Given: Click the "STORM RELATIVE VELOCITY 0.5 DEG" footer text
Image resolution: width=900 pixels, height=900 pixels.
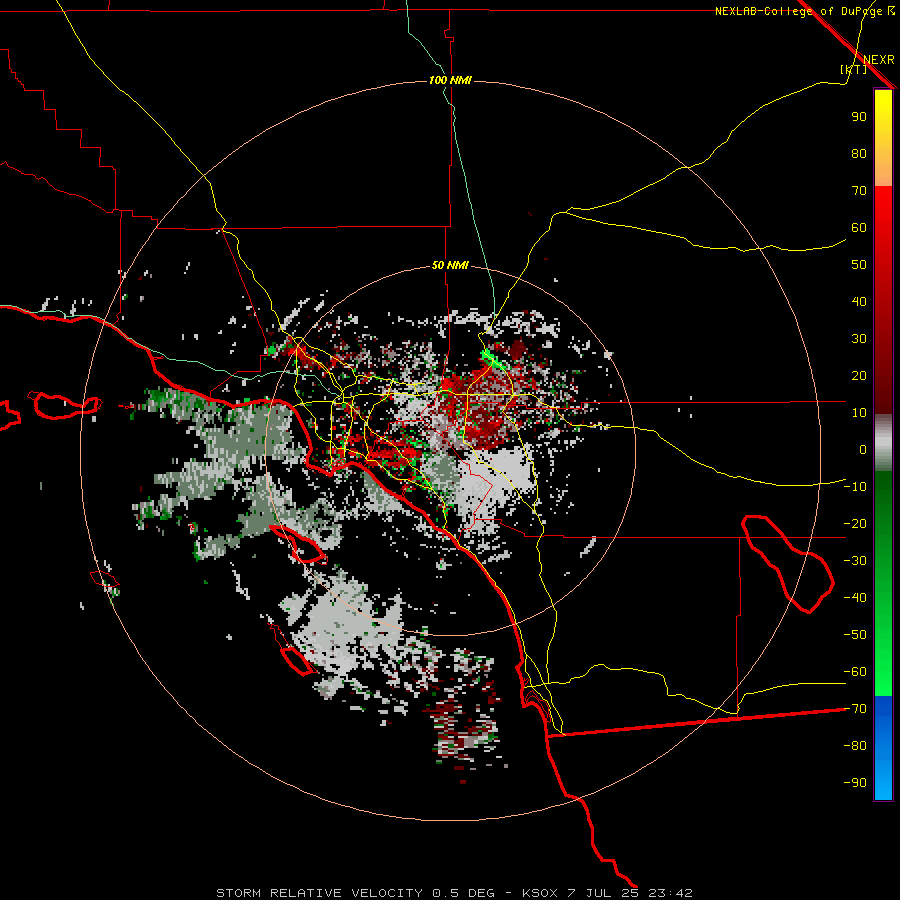Looking at the screenshot, I should (x=355, y=893).
